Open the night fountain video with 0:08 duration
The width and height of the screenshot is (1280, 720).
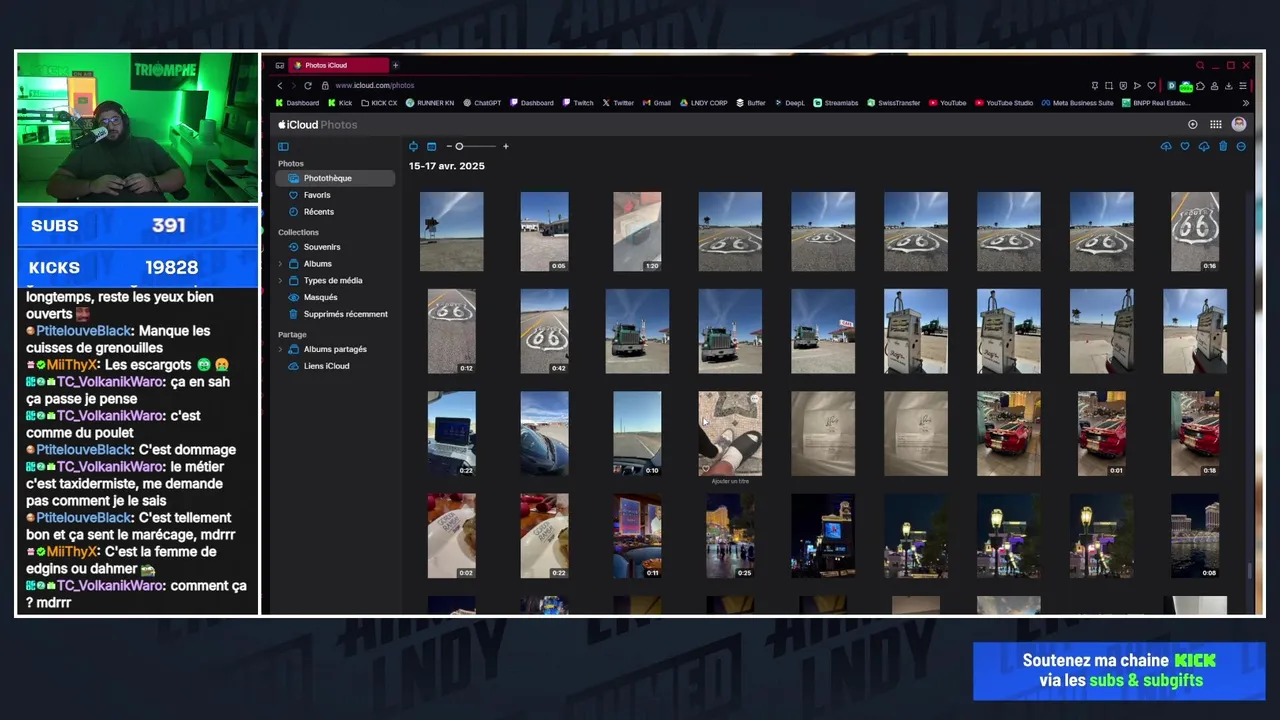click(1195, 535)
